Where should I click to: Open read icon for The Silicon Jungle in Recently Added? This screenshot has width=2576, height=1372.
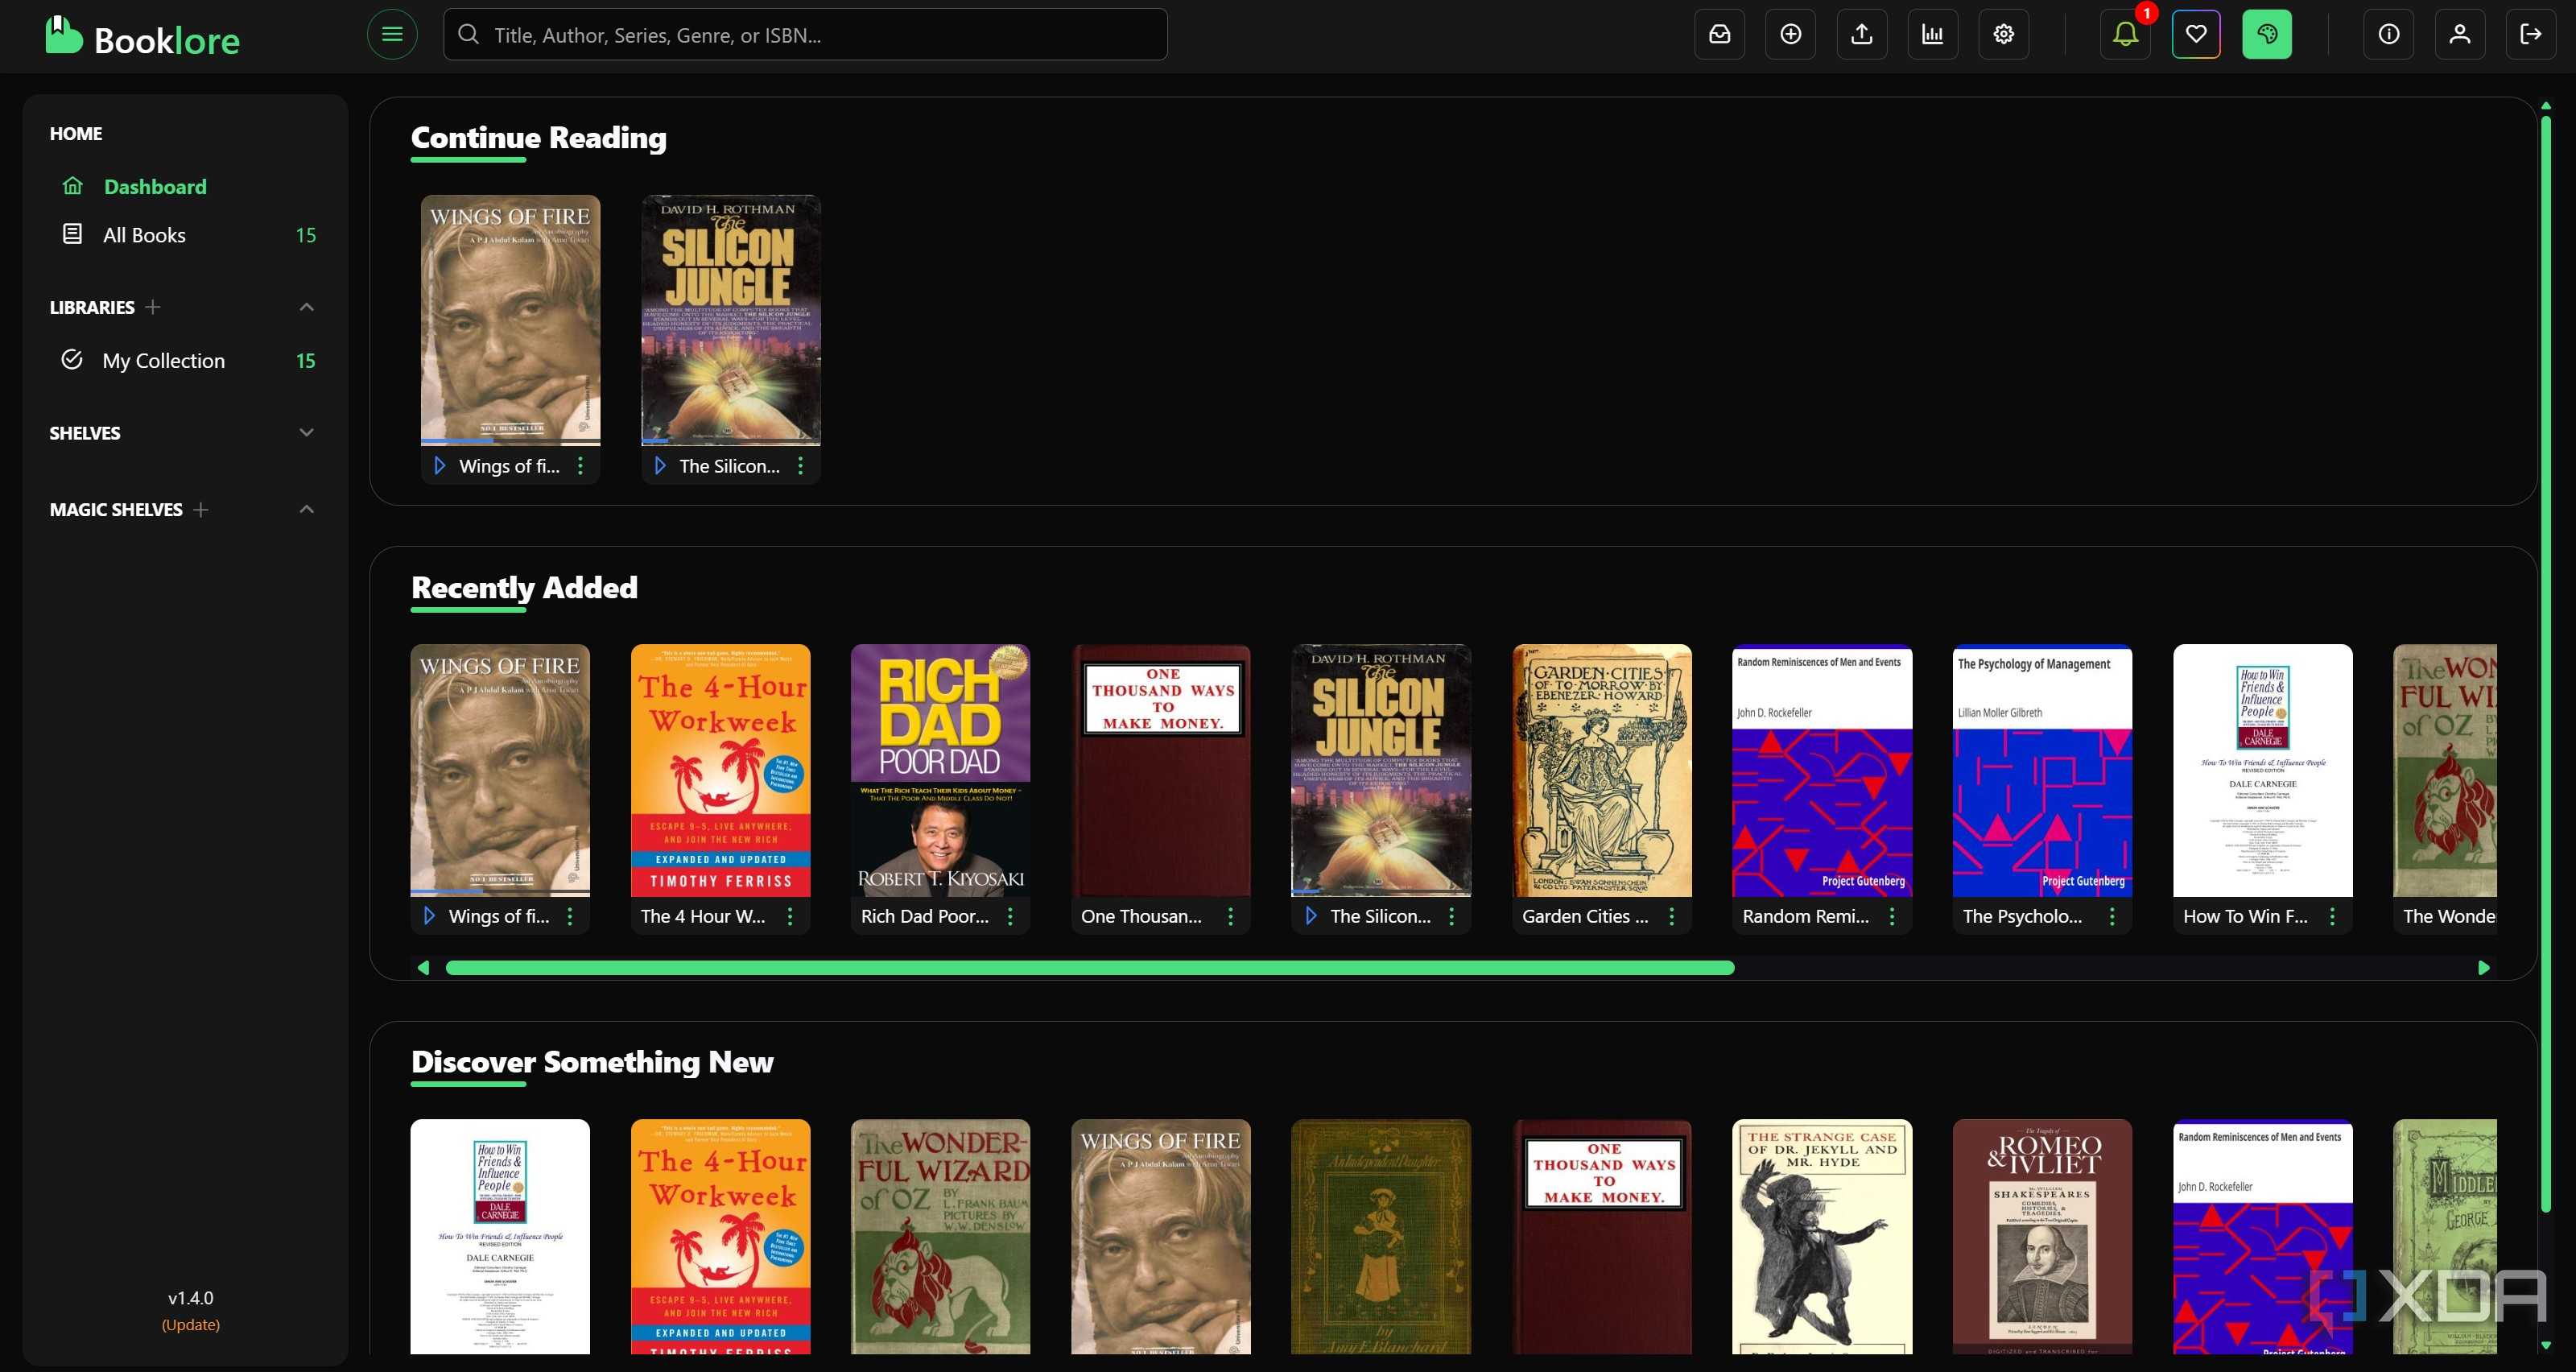[1310, 916]
